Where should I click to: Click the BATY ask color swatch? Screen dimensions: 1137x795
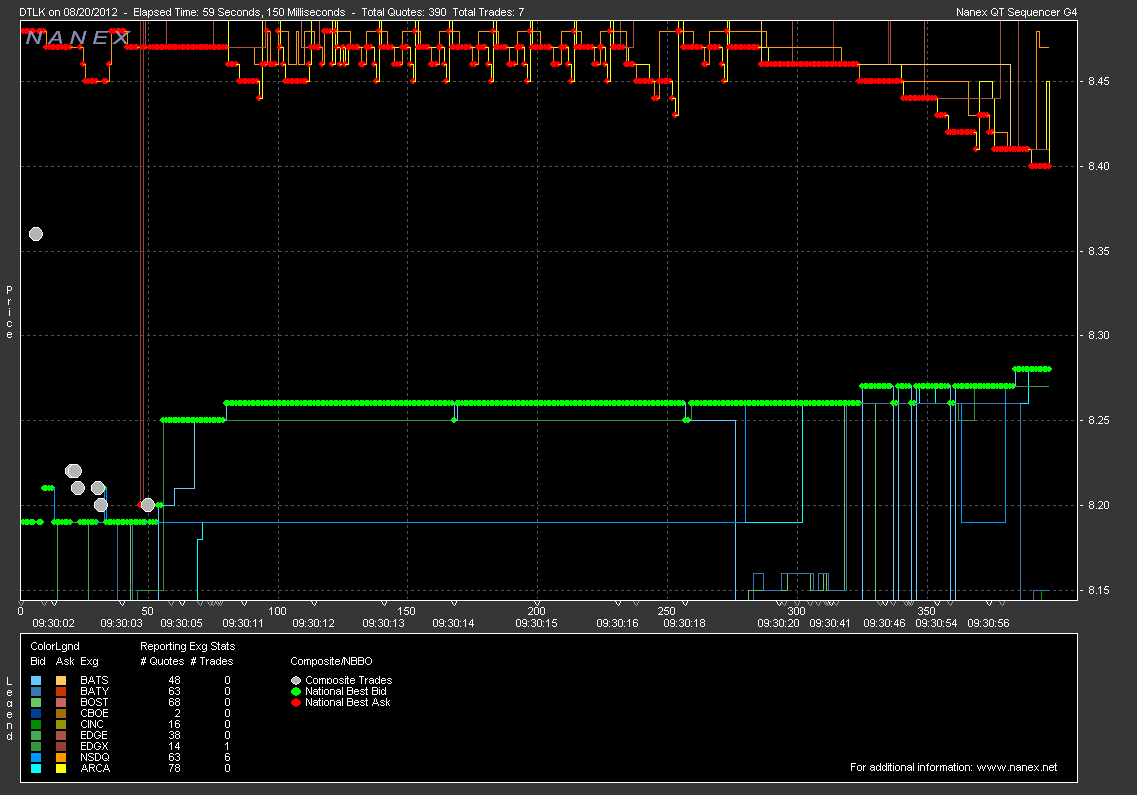point(61,691)
